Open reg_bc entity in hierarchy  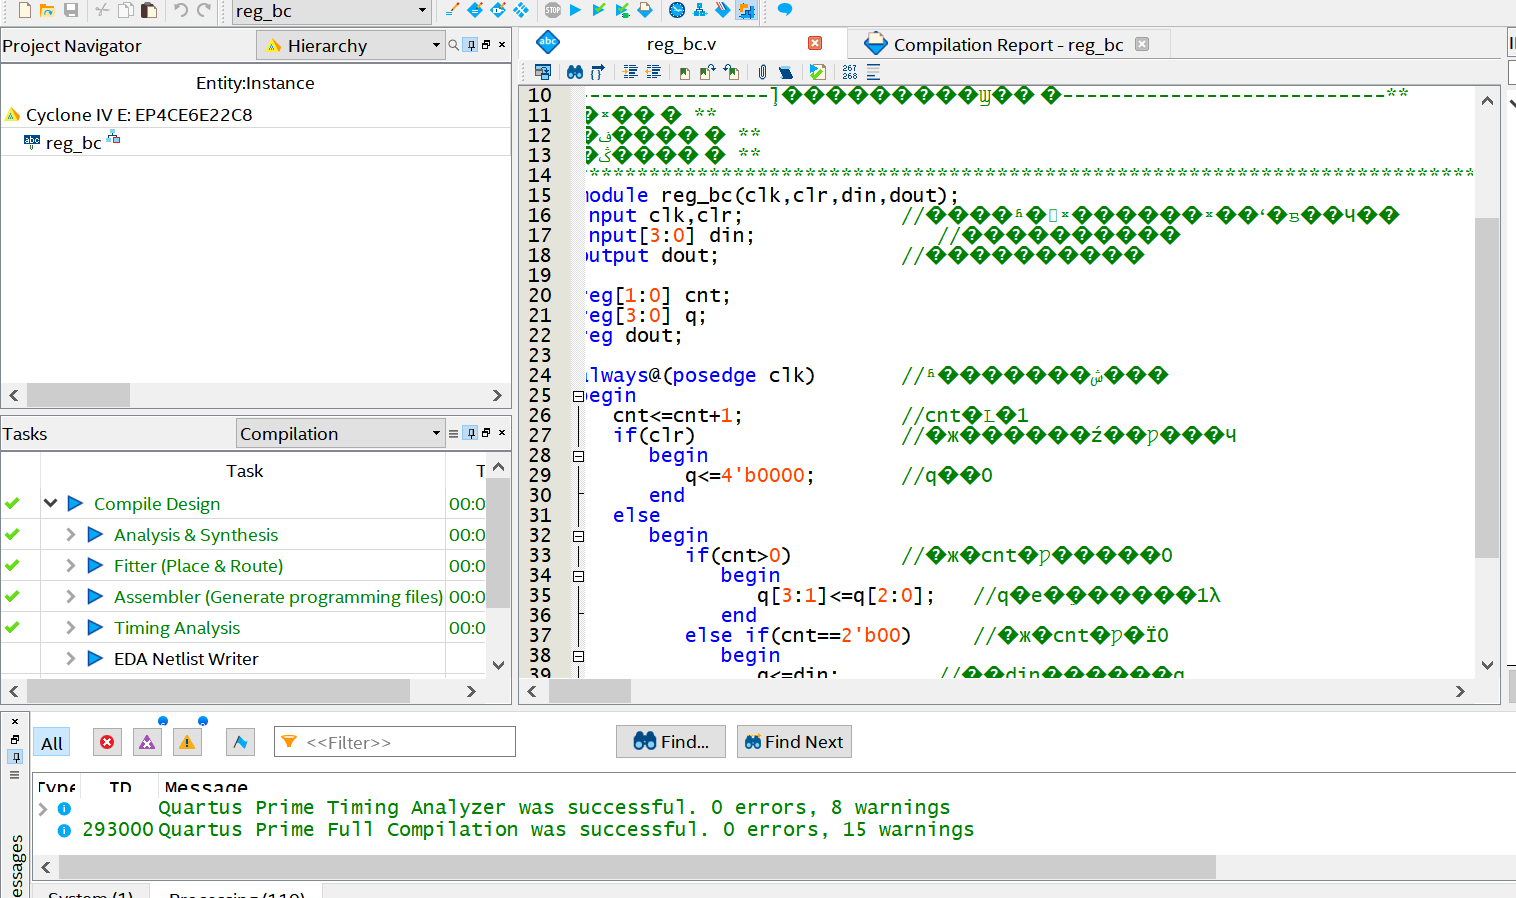(73, 143)
